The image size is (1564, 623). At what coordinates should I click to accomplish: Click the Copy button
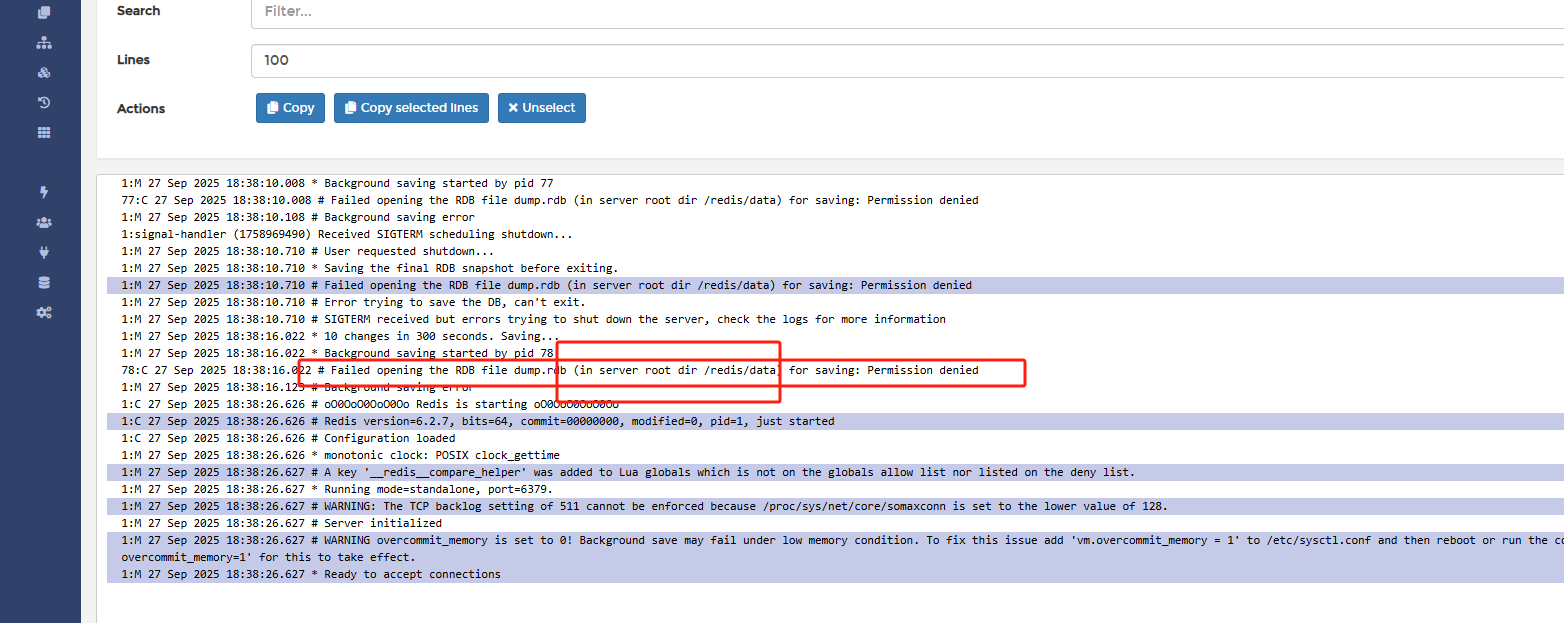(x=290, y=108)
